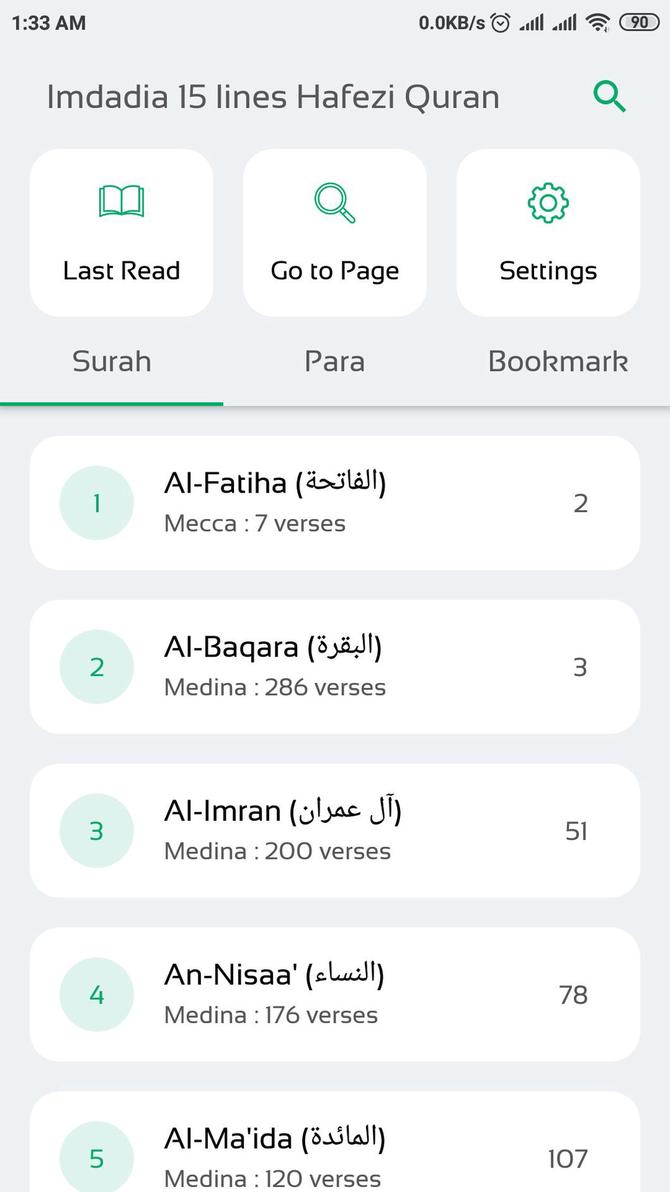Tap the app title Imdadia 15 lines Hafezi Quran
The width and height of the screenshot is (670, 1192).
(273, 97)
